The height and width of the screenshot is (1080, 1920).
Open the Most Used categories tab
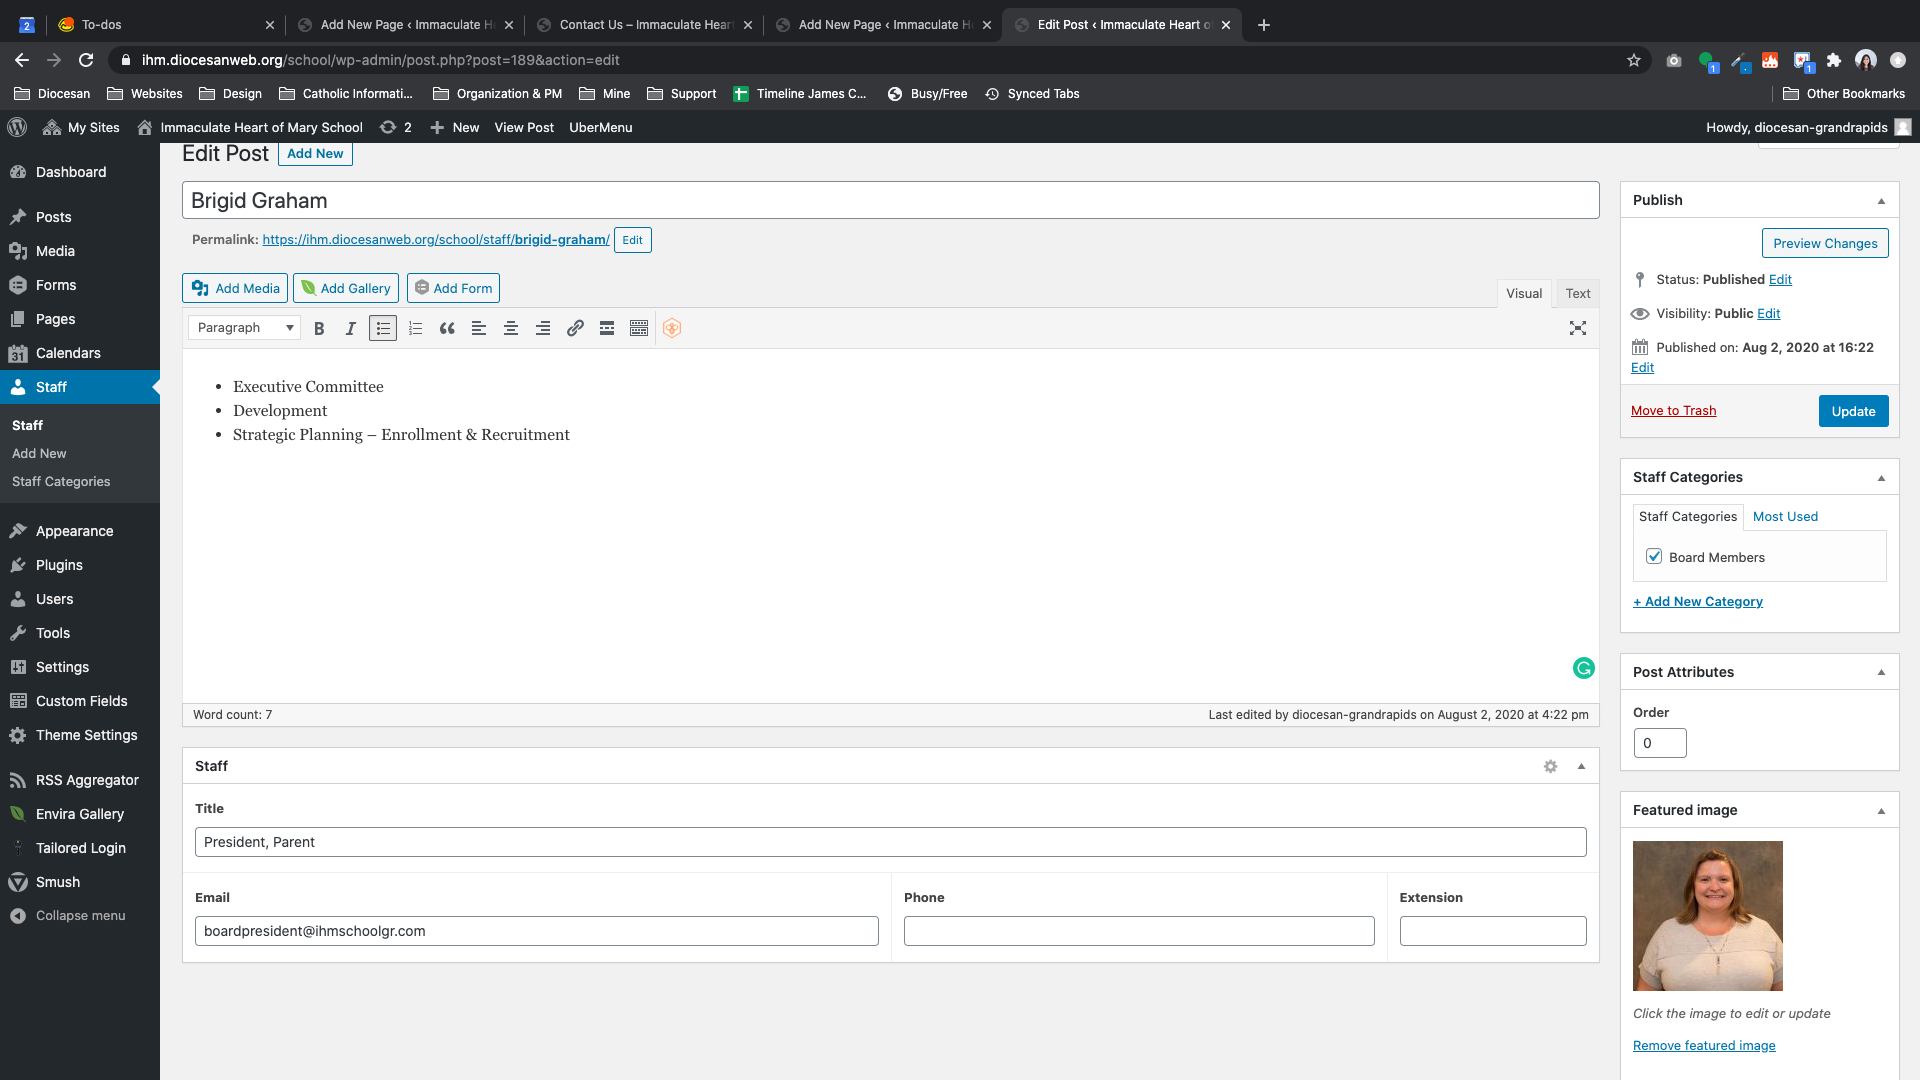tap(1785, 516)
